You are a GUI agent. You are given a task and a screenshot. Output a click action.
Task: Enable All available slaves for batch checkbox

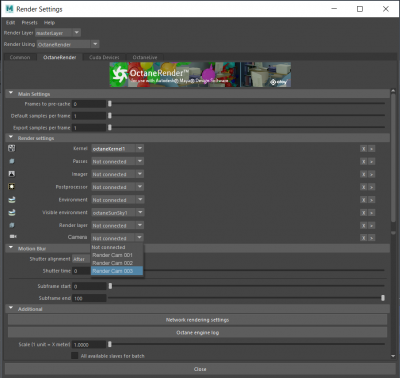tap(75, 356)
